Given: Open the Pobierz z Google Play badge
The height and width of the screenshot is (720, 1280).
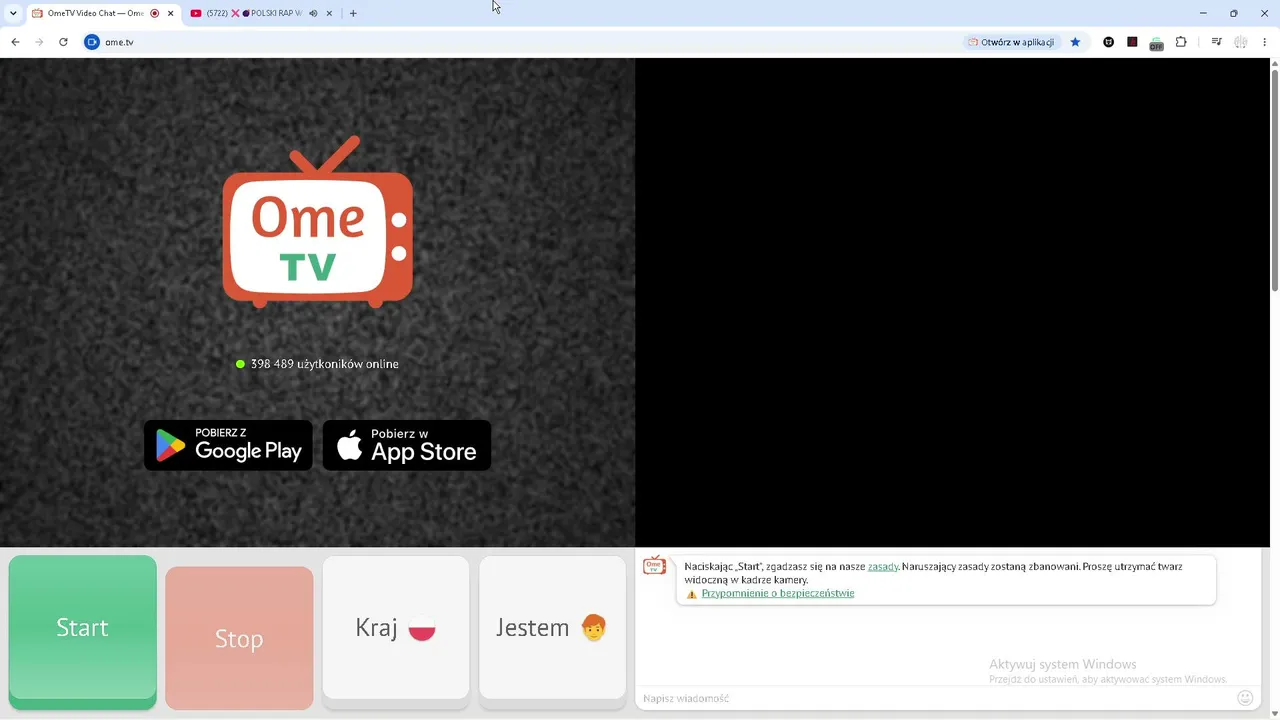Looking at the screenshot, I should tap(228, 445).
